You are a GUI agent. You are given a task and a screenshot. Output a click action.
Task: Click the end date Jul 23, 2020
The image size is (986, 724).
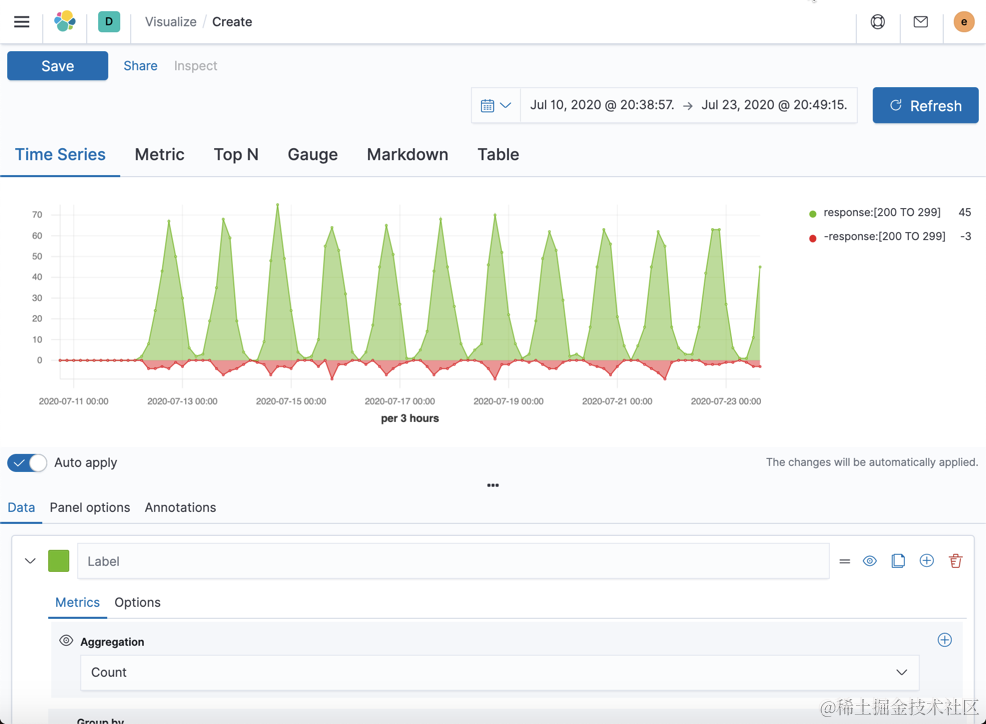coord(774,105)
